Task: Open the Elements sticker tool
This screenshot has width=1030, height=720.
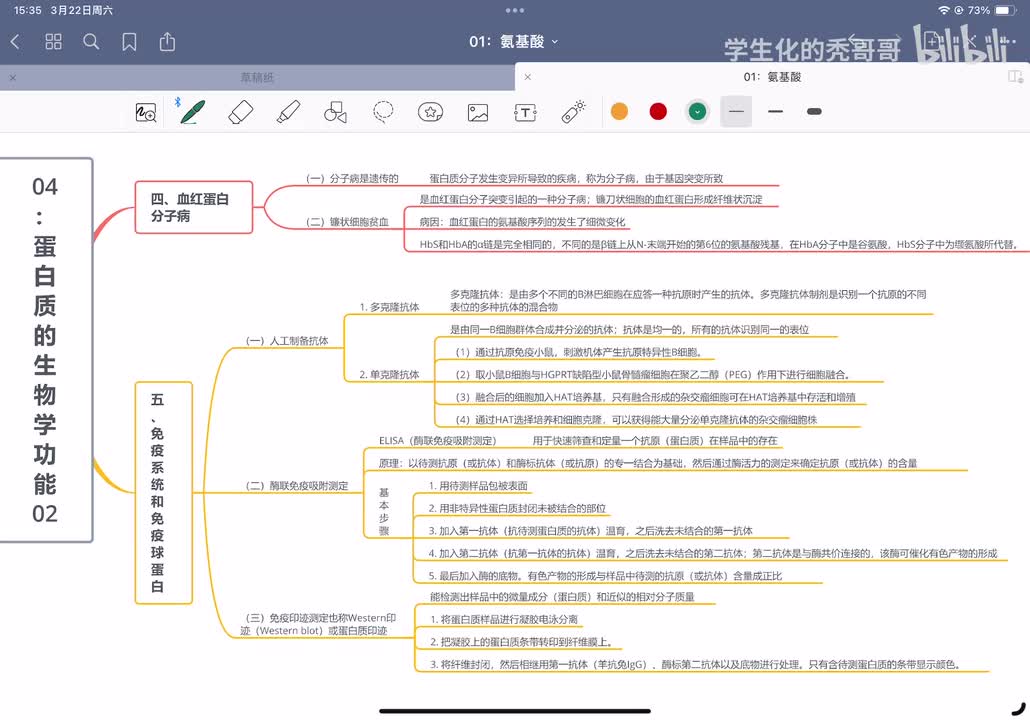Action: pos(430,112)
